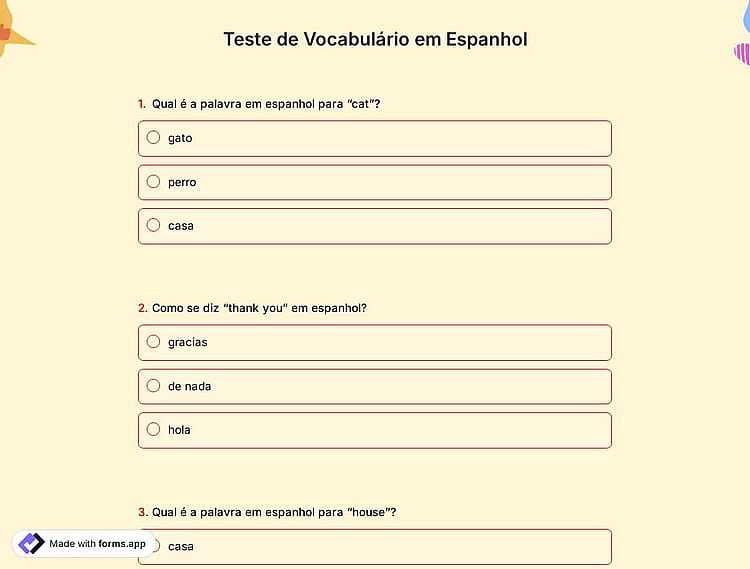The height and width of the screenshot is (569, 750).
Task: Open the 'Made with forms.app' badge link
Action: [x=84, y=544]
